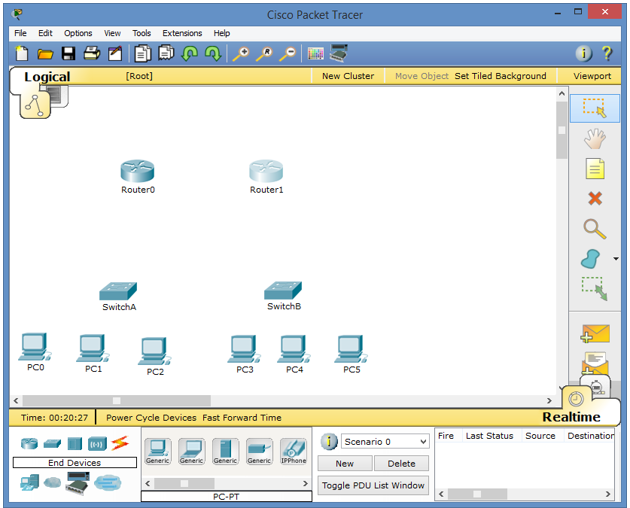
Task: Open the Extensions menu
Action: (x=182, y=33)
